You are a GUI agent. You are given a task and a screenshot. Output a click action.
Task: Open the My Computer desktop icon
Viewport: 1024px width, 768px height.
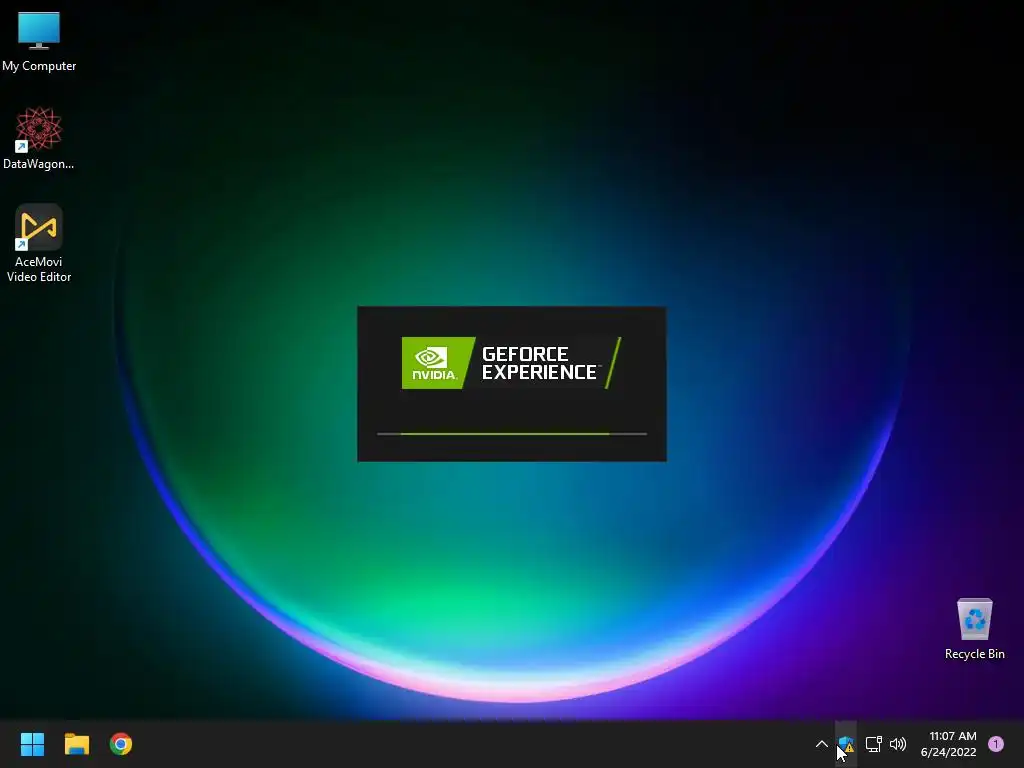(x=39, y=39)
